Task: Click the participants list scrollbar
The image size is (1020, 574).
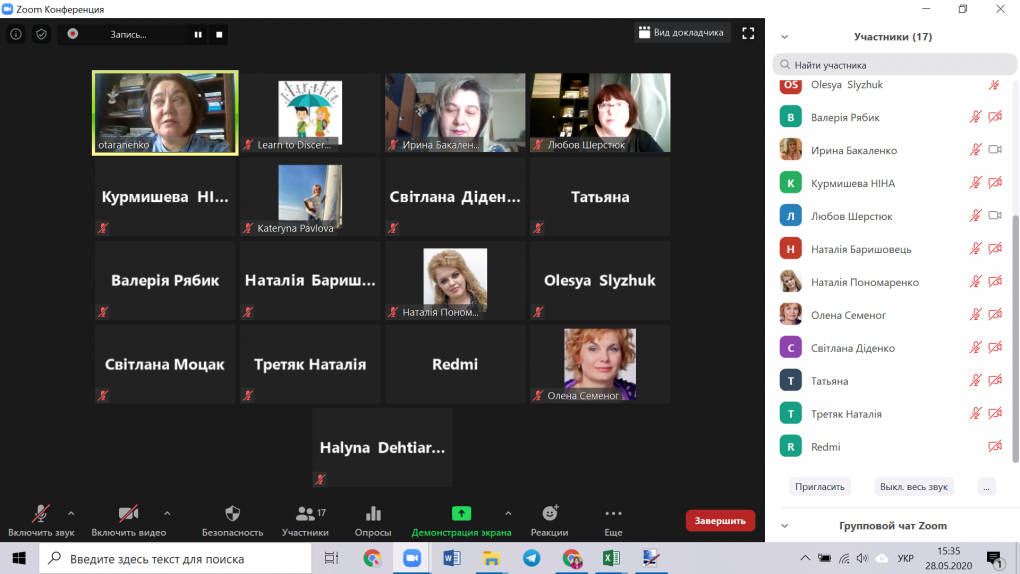Action: click(1015, 338)
